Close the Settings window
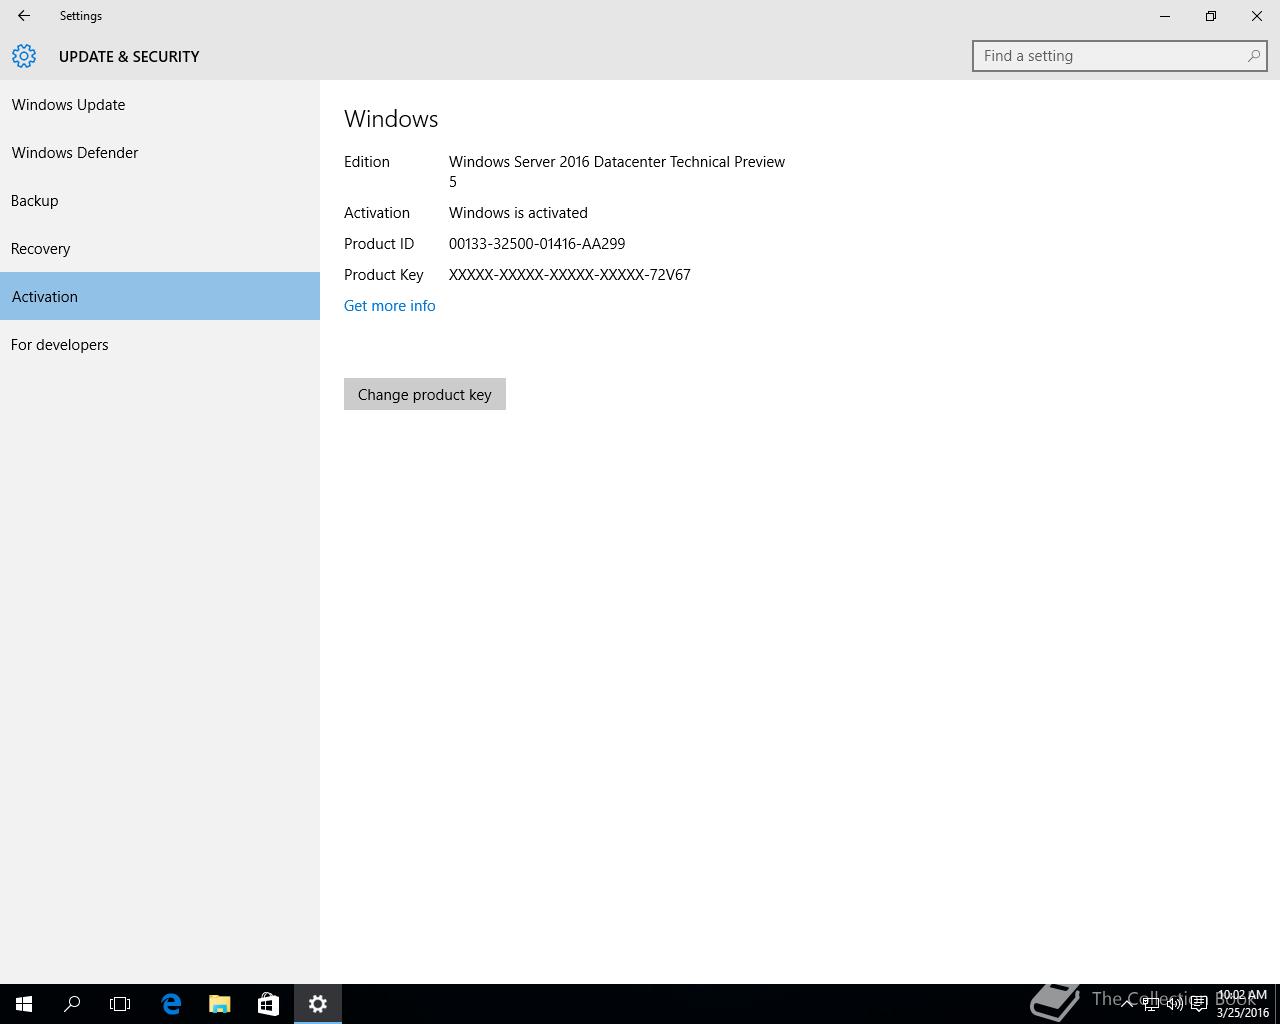 click(x=1257, y=16)
